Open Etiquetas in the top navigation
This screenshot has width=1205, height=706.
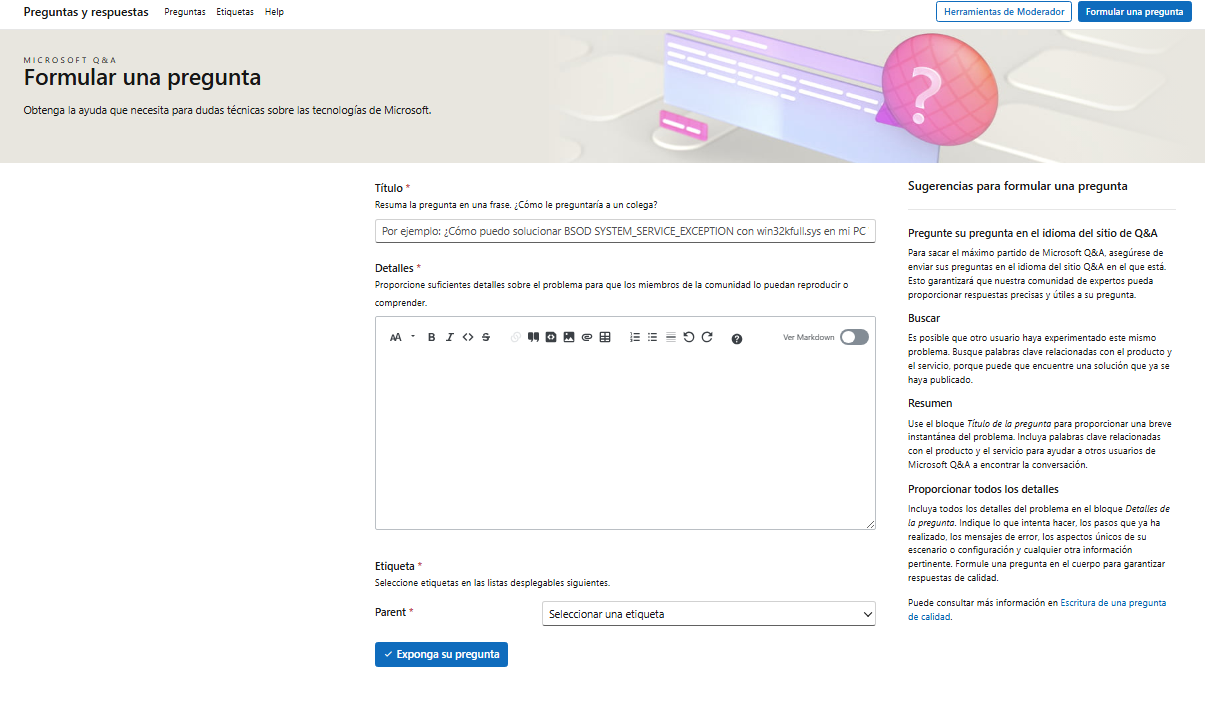point(235,12)
